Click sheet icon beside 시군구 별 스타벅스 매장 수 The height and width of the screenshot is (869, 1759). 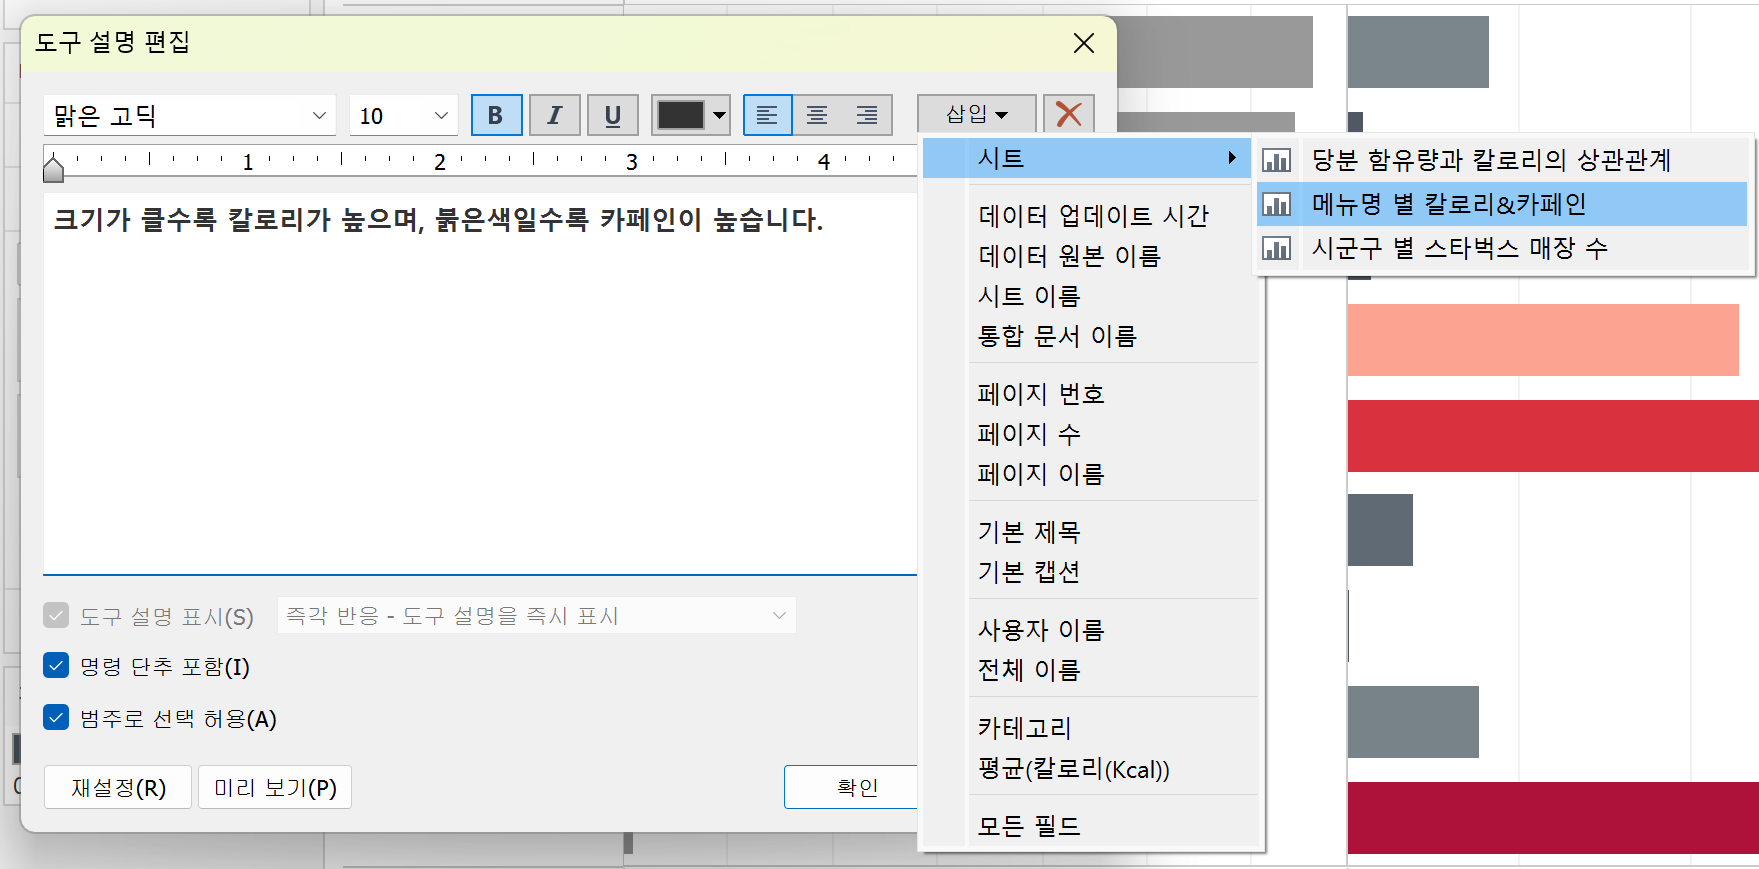coord(1276,248)
